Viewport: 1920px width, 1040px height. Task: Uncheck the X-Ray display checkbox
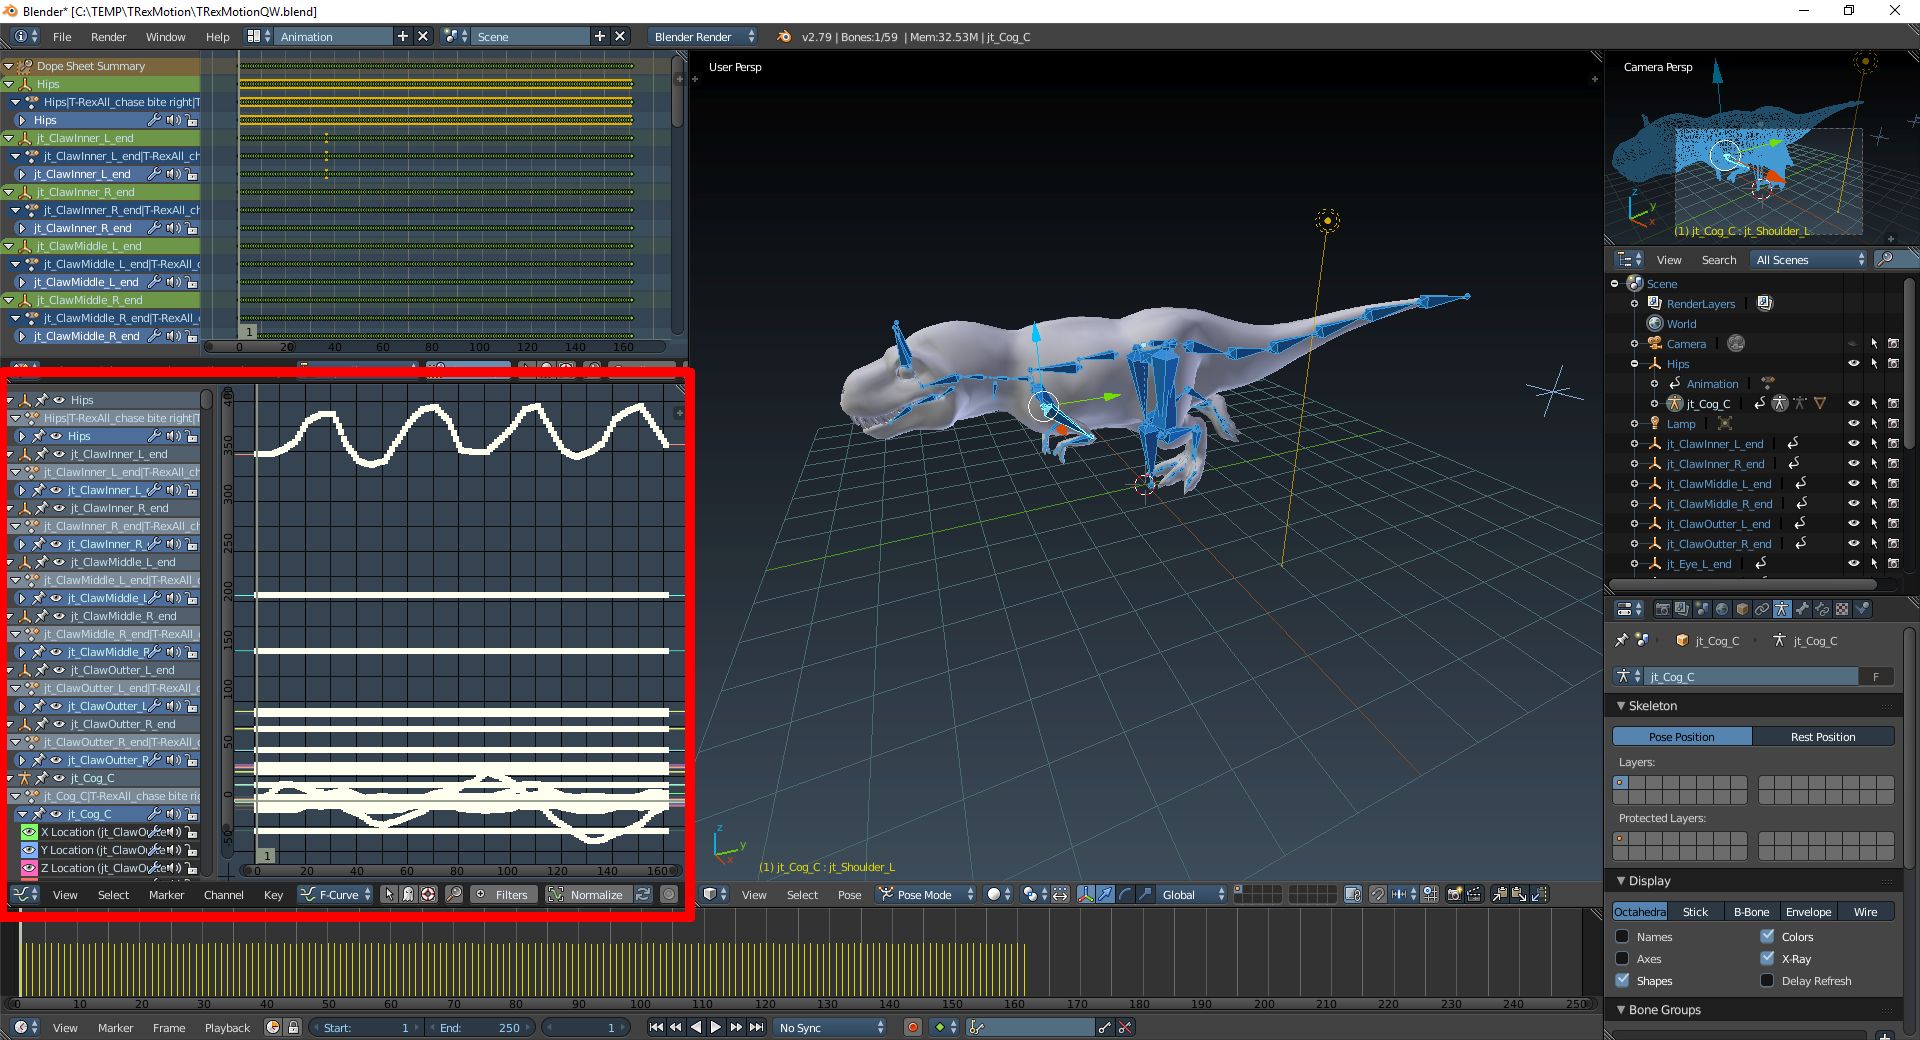click(x=1767, y=959)
